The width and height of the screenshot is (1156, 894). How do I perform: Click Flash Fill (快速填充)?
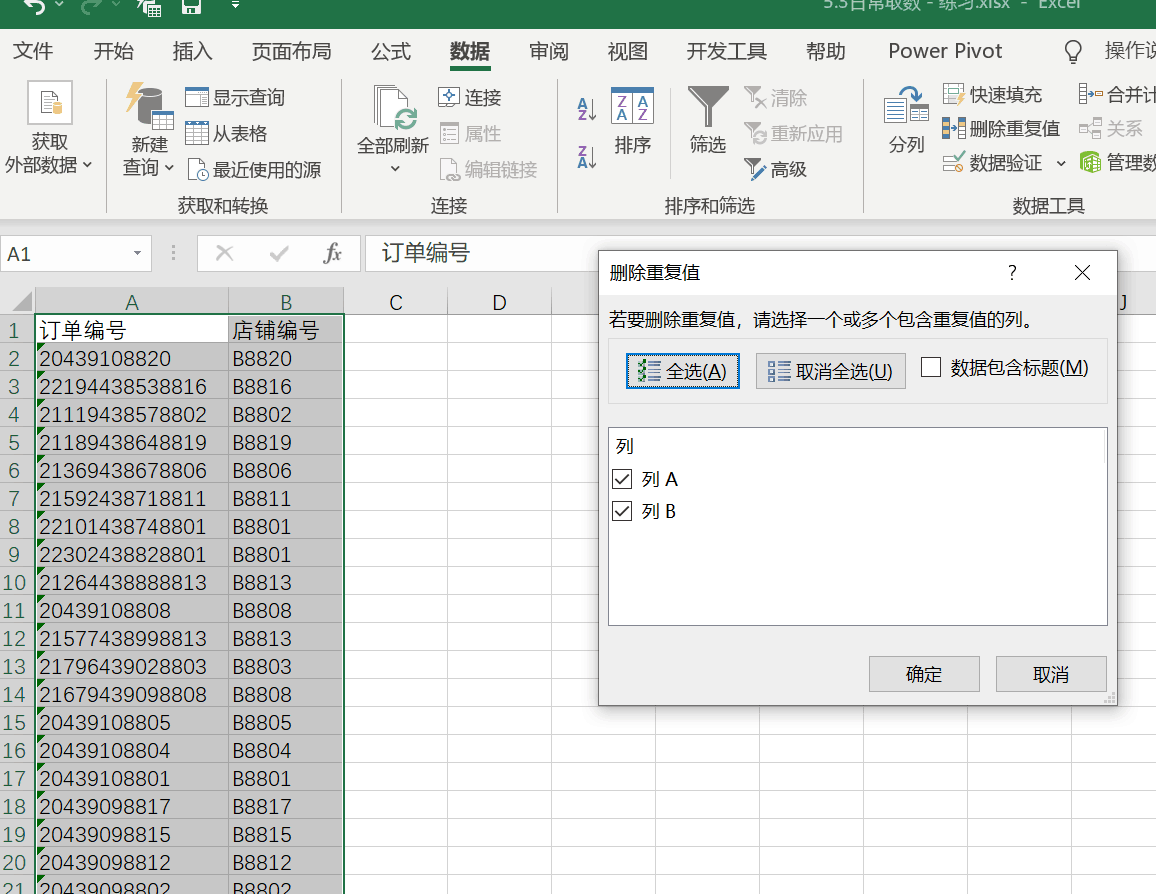(992, 94)
